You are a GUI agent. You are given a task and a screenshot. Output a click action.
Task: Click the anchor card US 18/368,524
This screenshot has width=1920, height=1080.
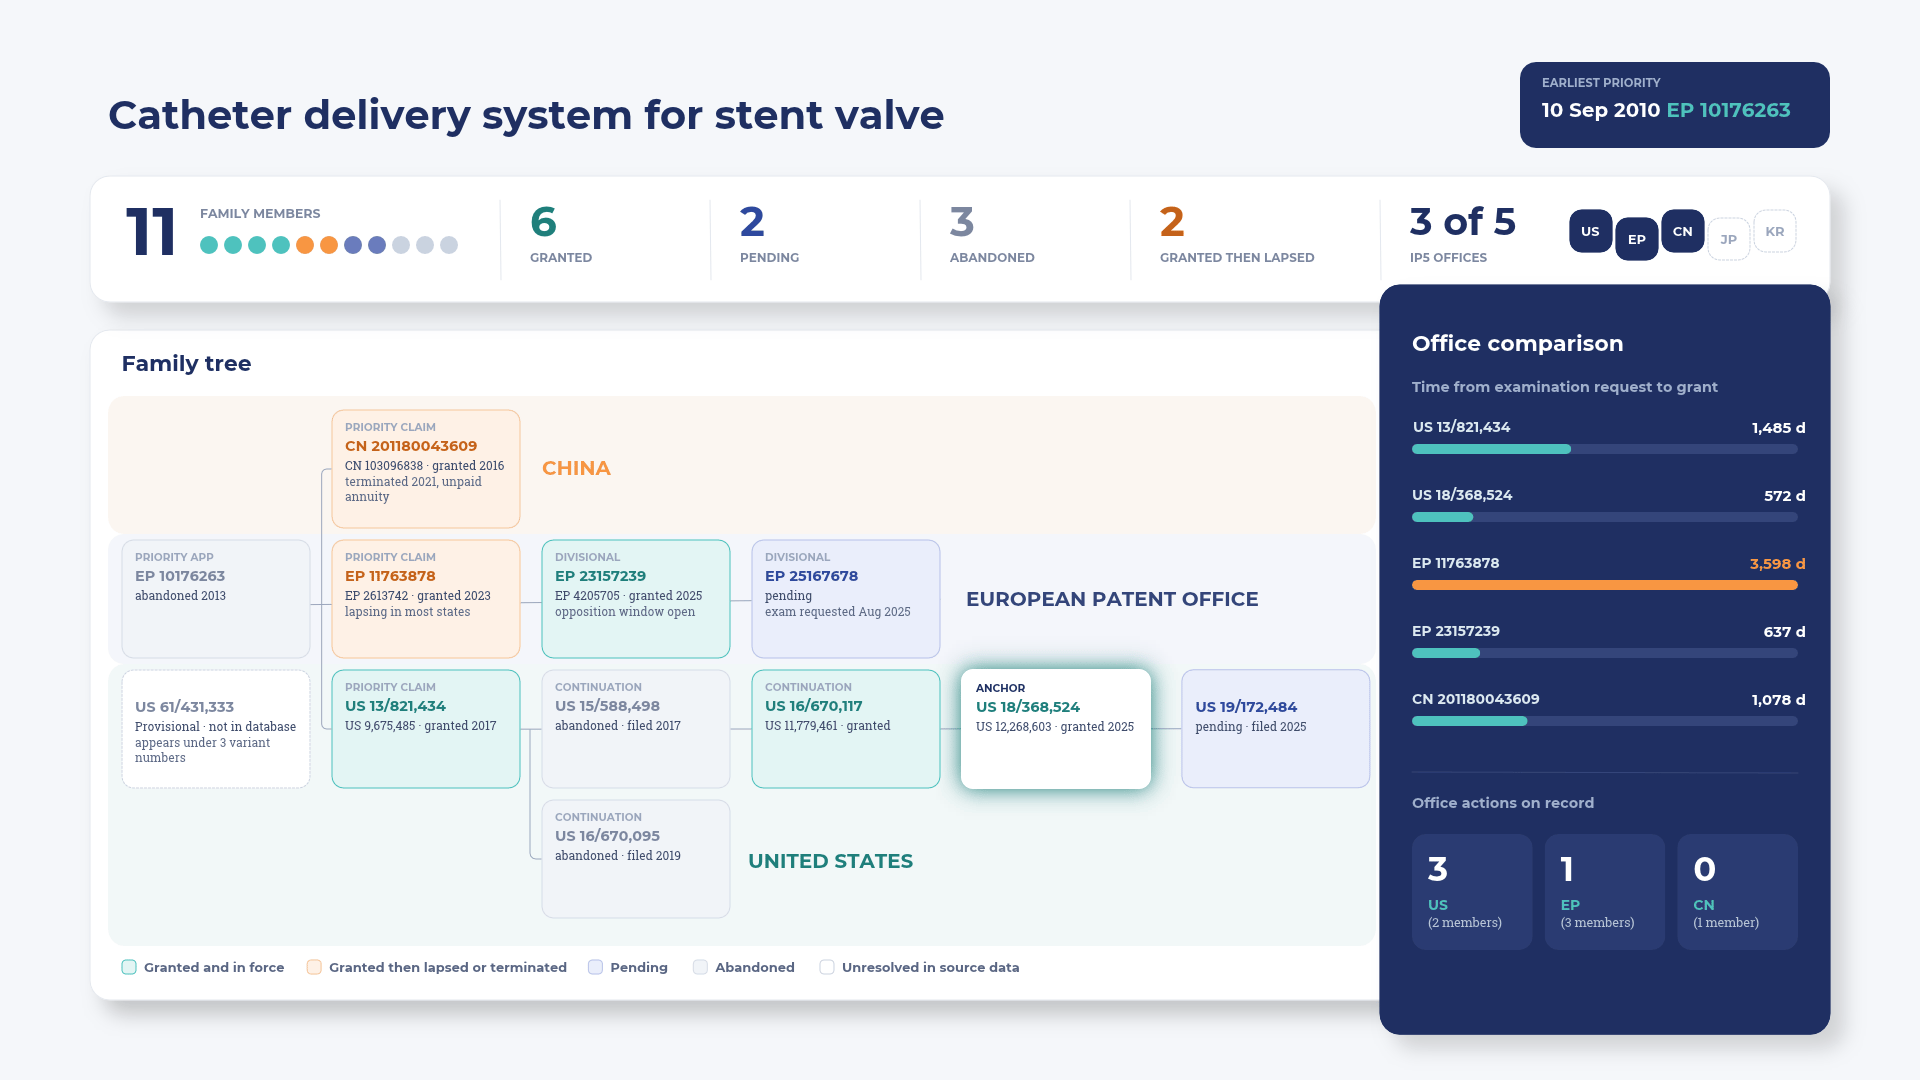[x=1056, y=729]
